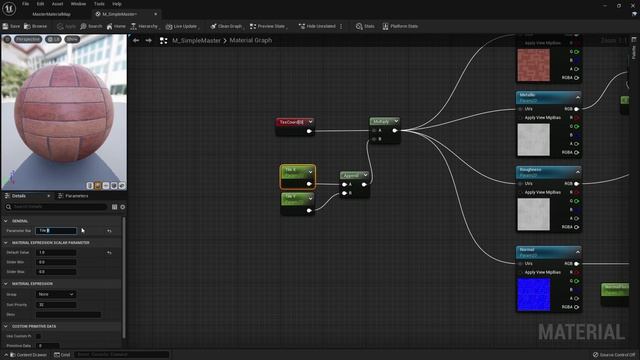Click the Desc text field
The image size is (640, 360).
pos(68,315)
